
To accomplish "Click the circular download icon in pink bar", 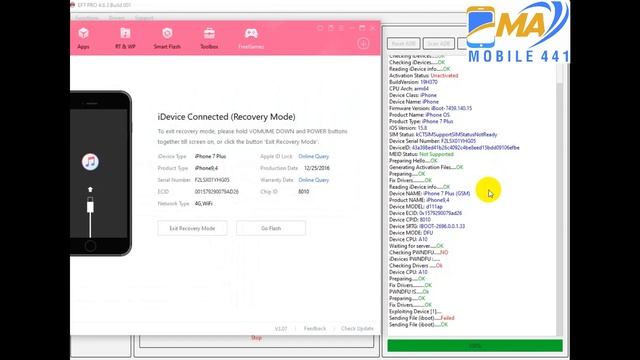I will tap(363, 43).
